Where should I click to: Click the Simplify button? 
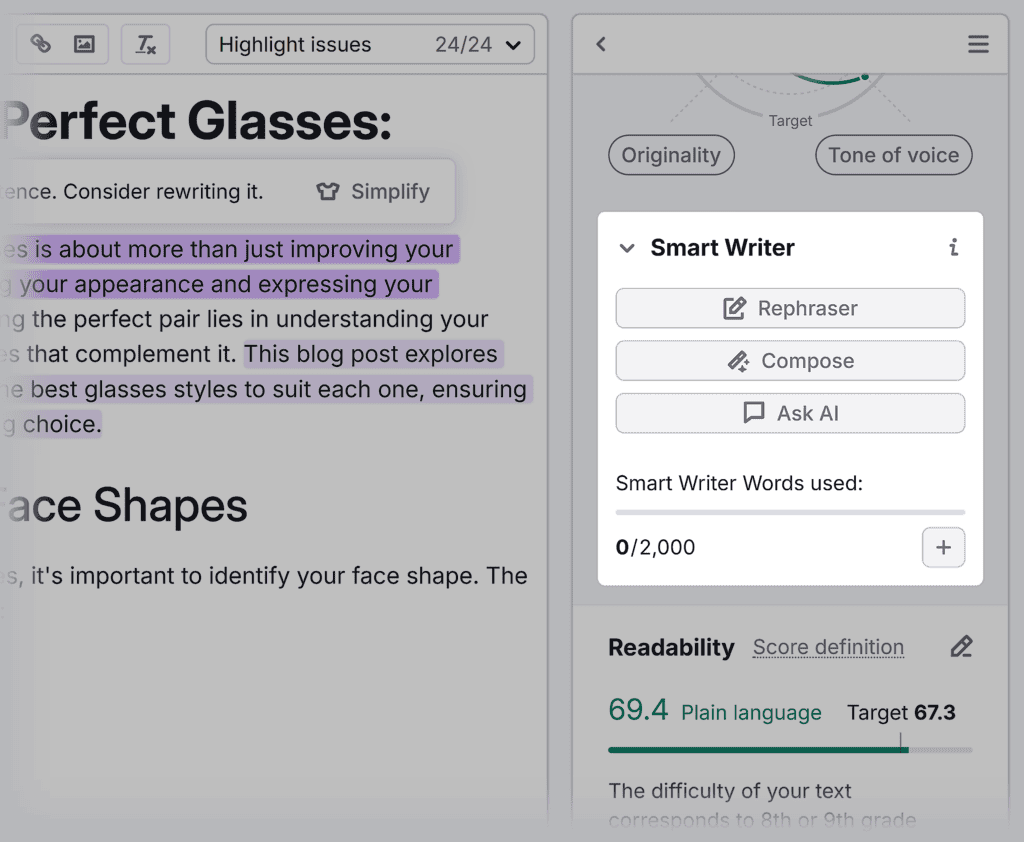point(373,192)
